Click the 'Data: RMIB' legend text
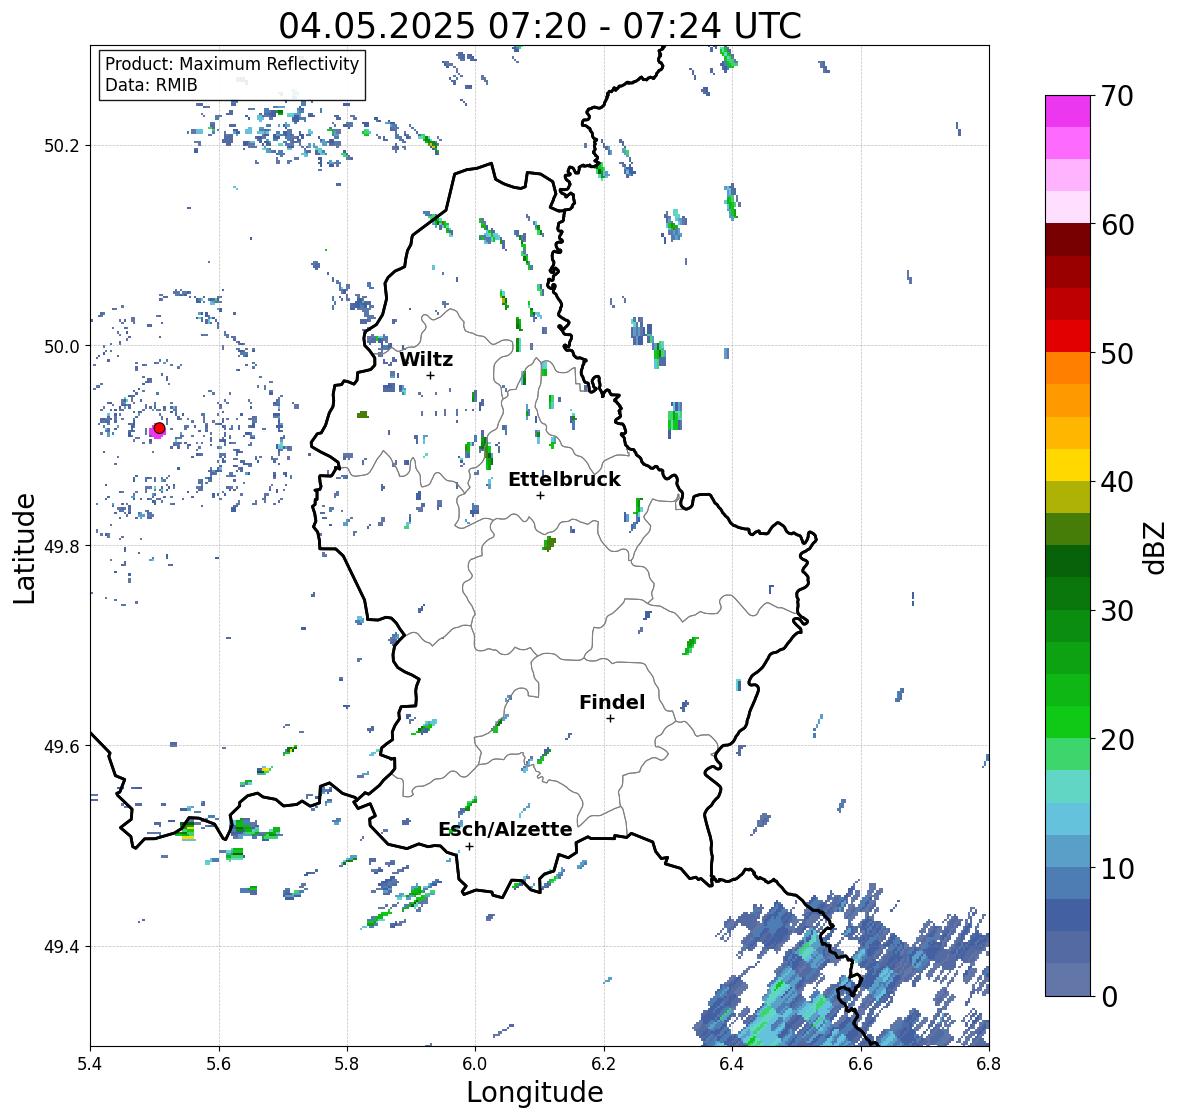The width and height of the screenshot is (1179, 1117). coord(151,85)
